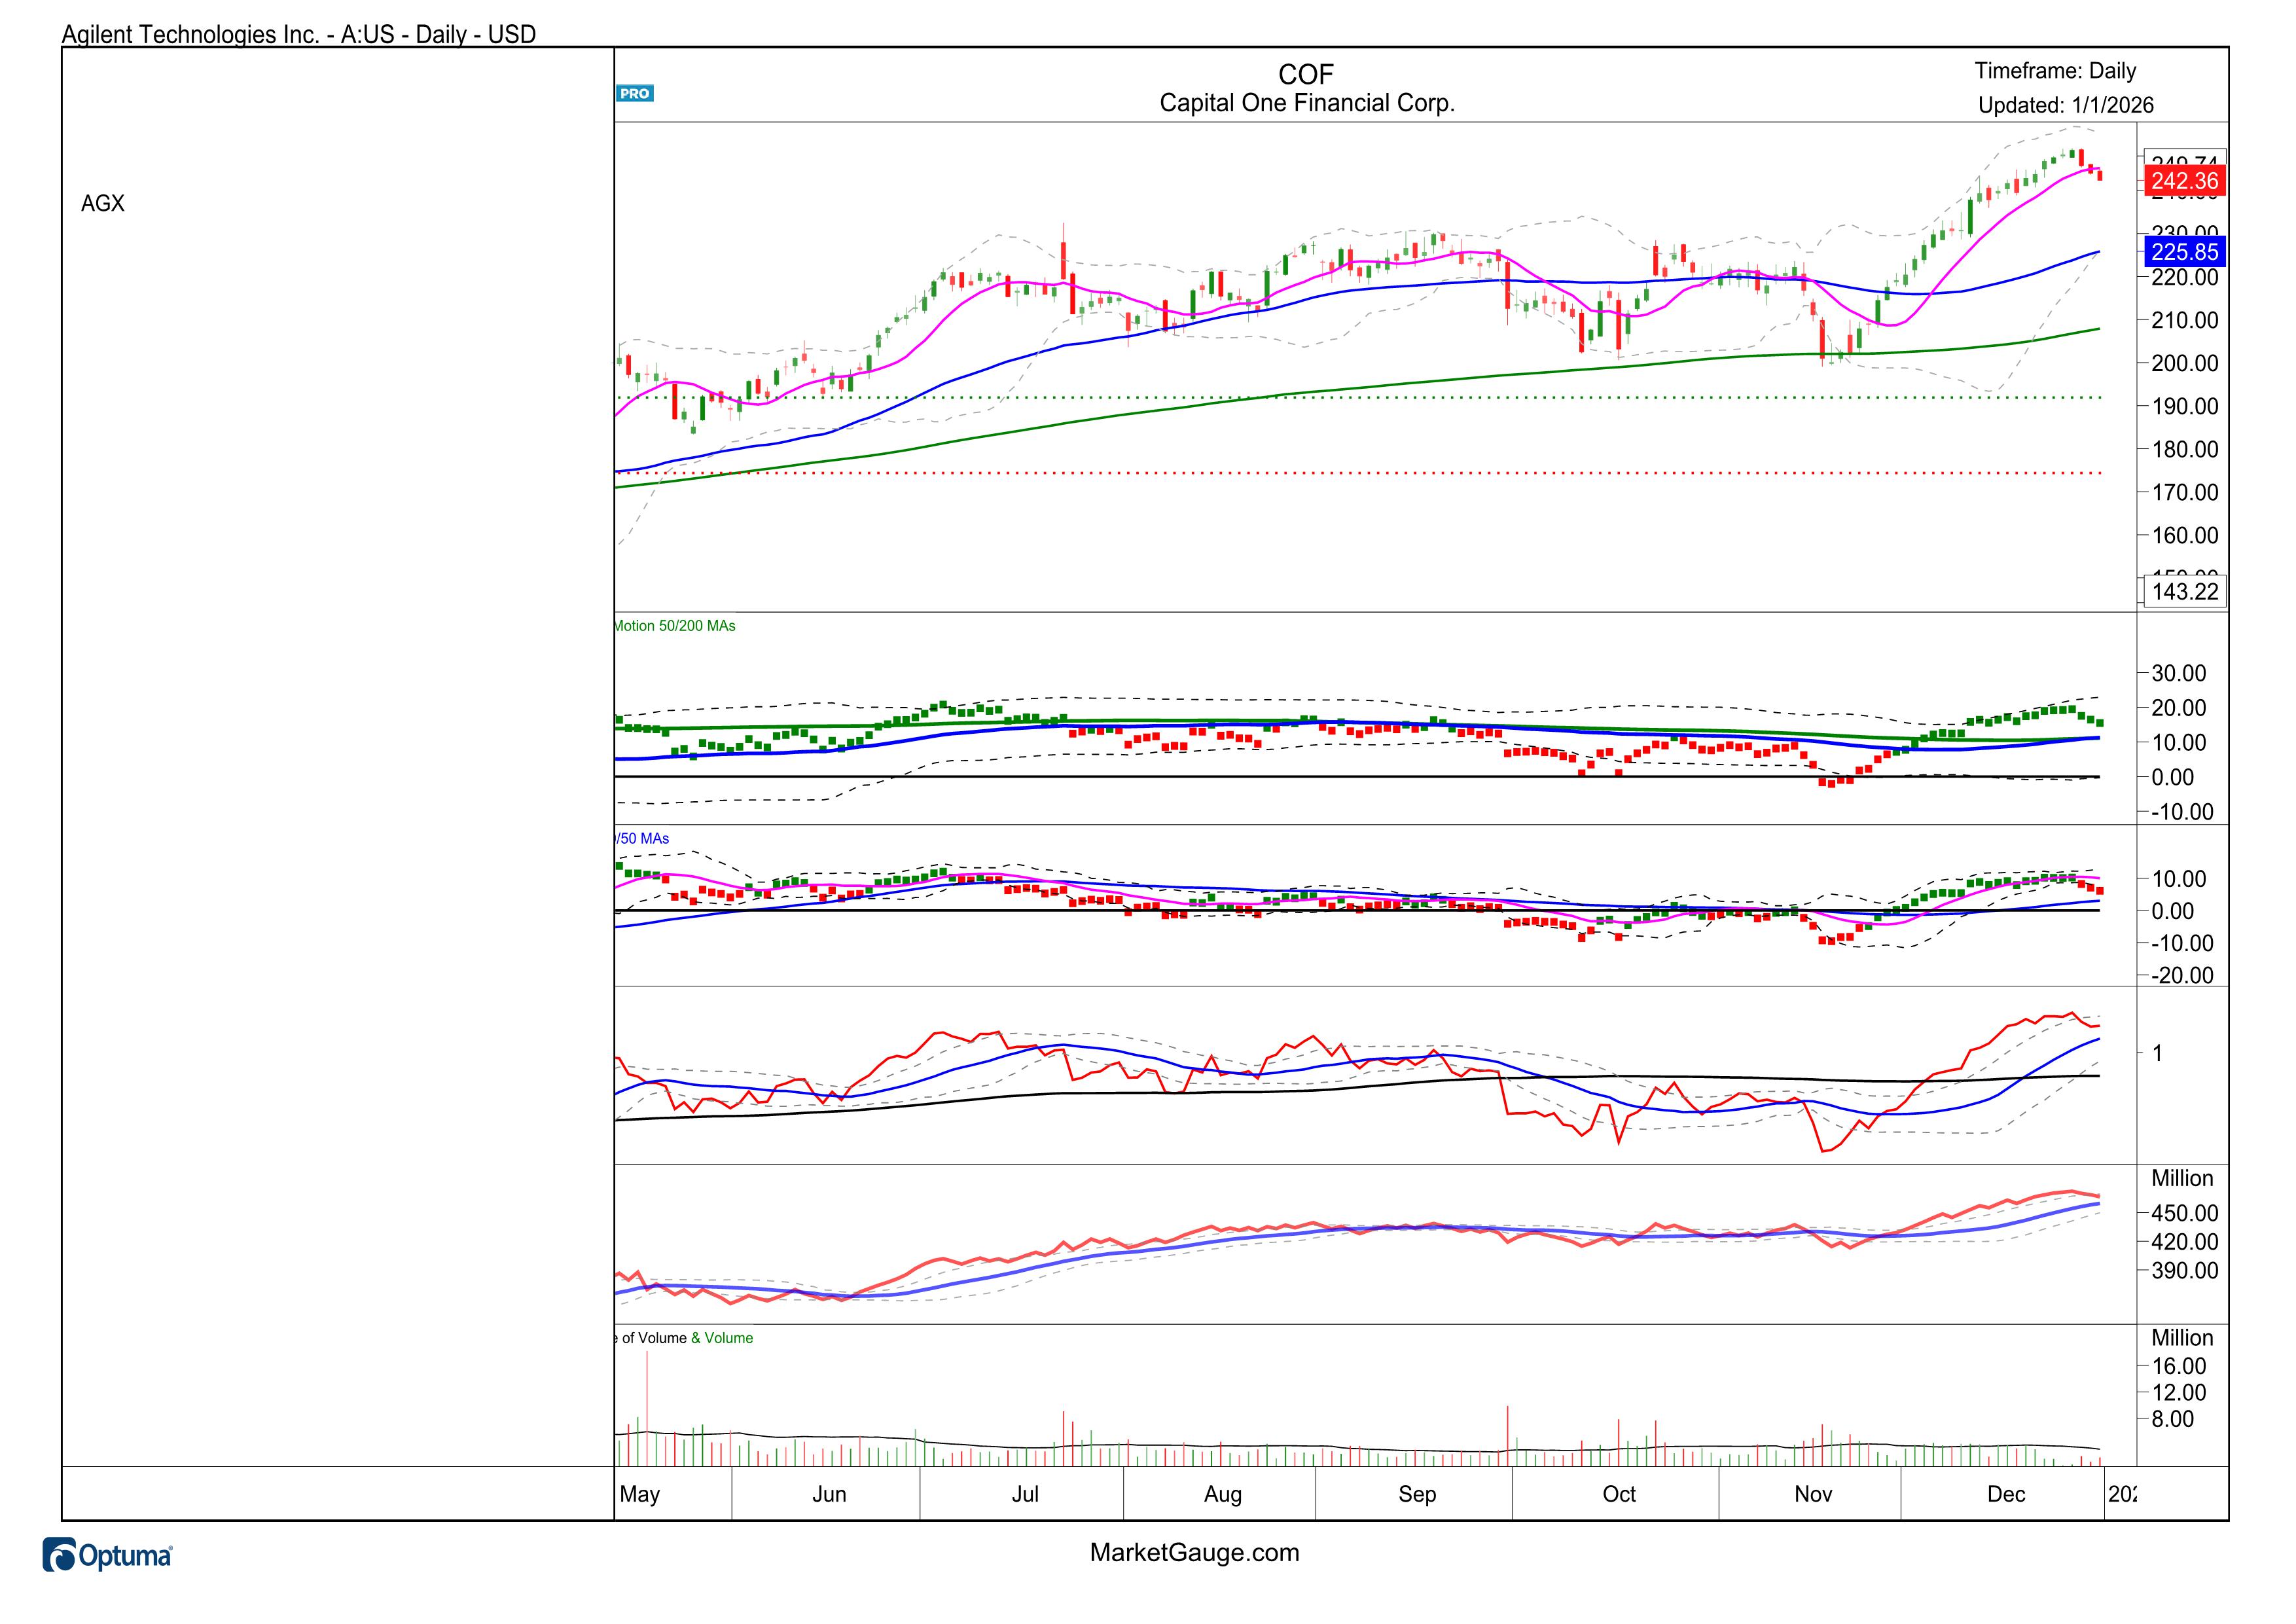Click the Capital One Financial Corp. subtitle
This screenshot has height=1624, width=2296.
(x=1306, y=103)
